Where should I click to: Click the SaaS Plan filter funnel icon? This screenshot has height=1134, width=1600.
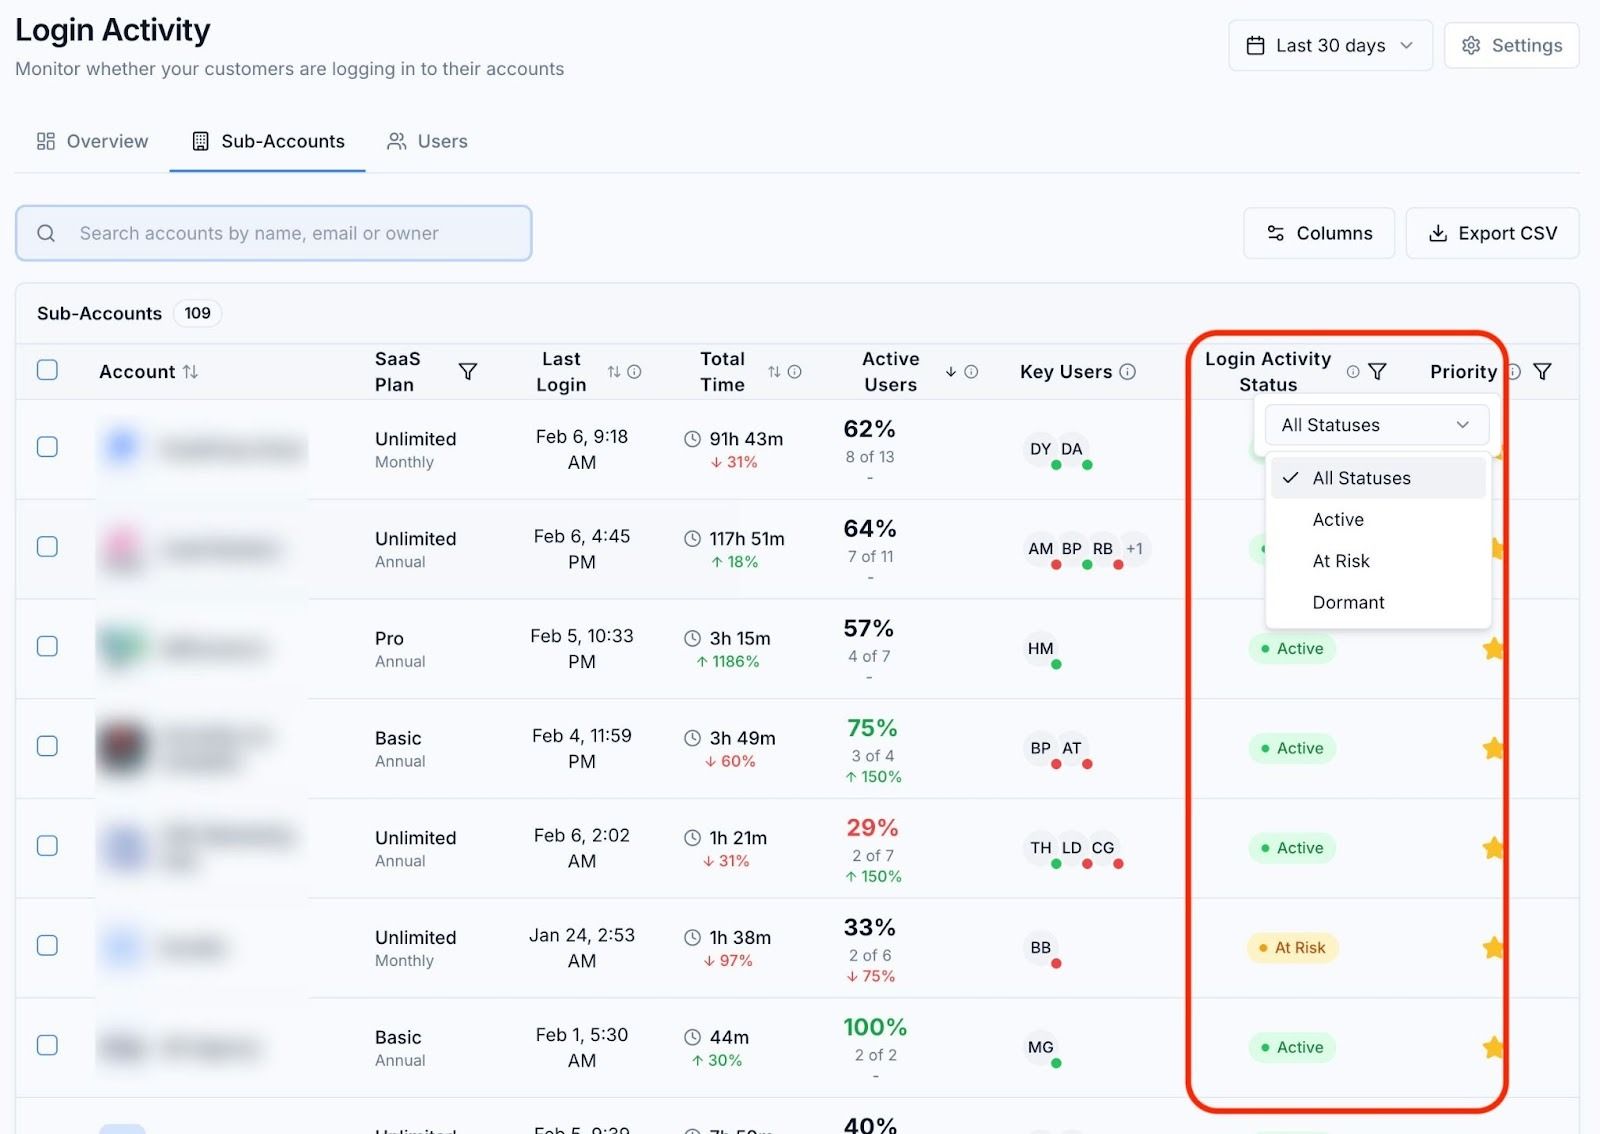pyautogui.click(x=467, y=372)
